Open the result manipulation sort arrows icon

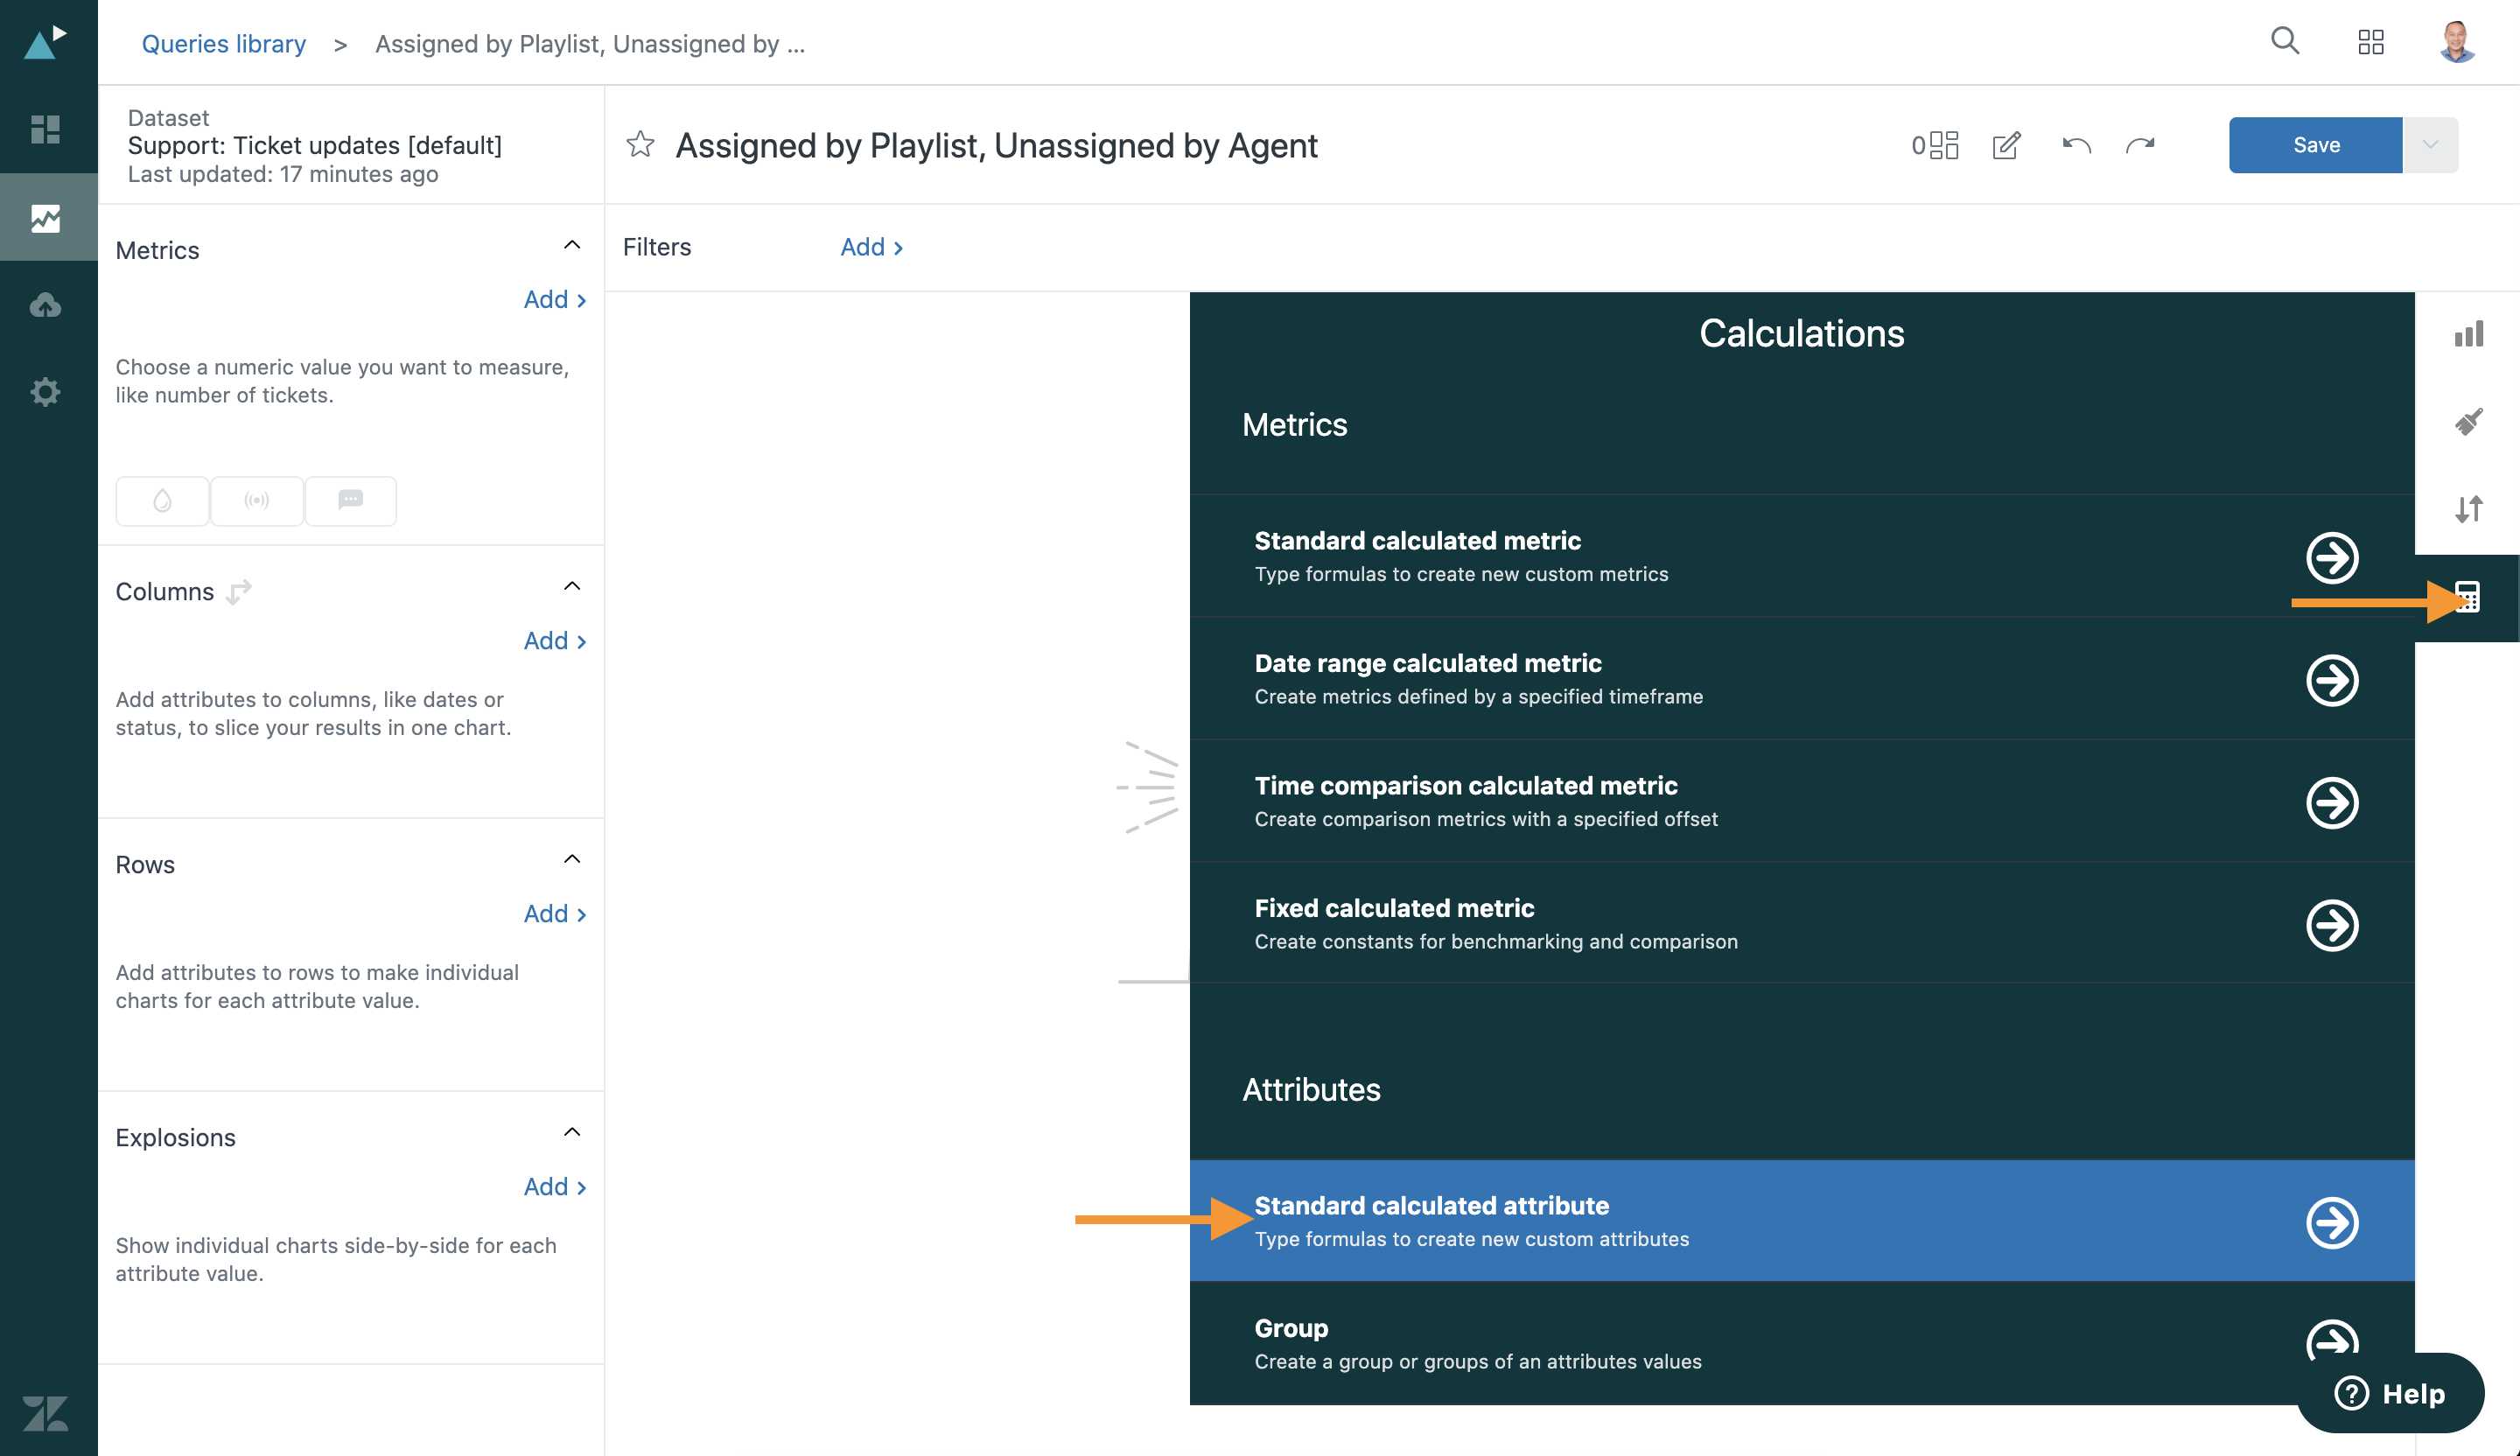(2468, 509)
